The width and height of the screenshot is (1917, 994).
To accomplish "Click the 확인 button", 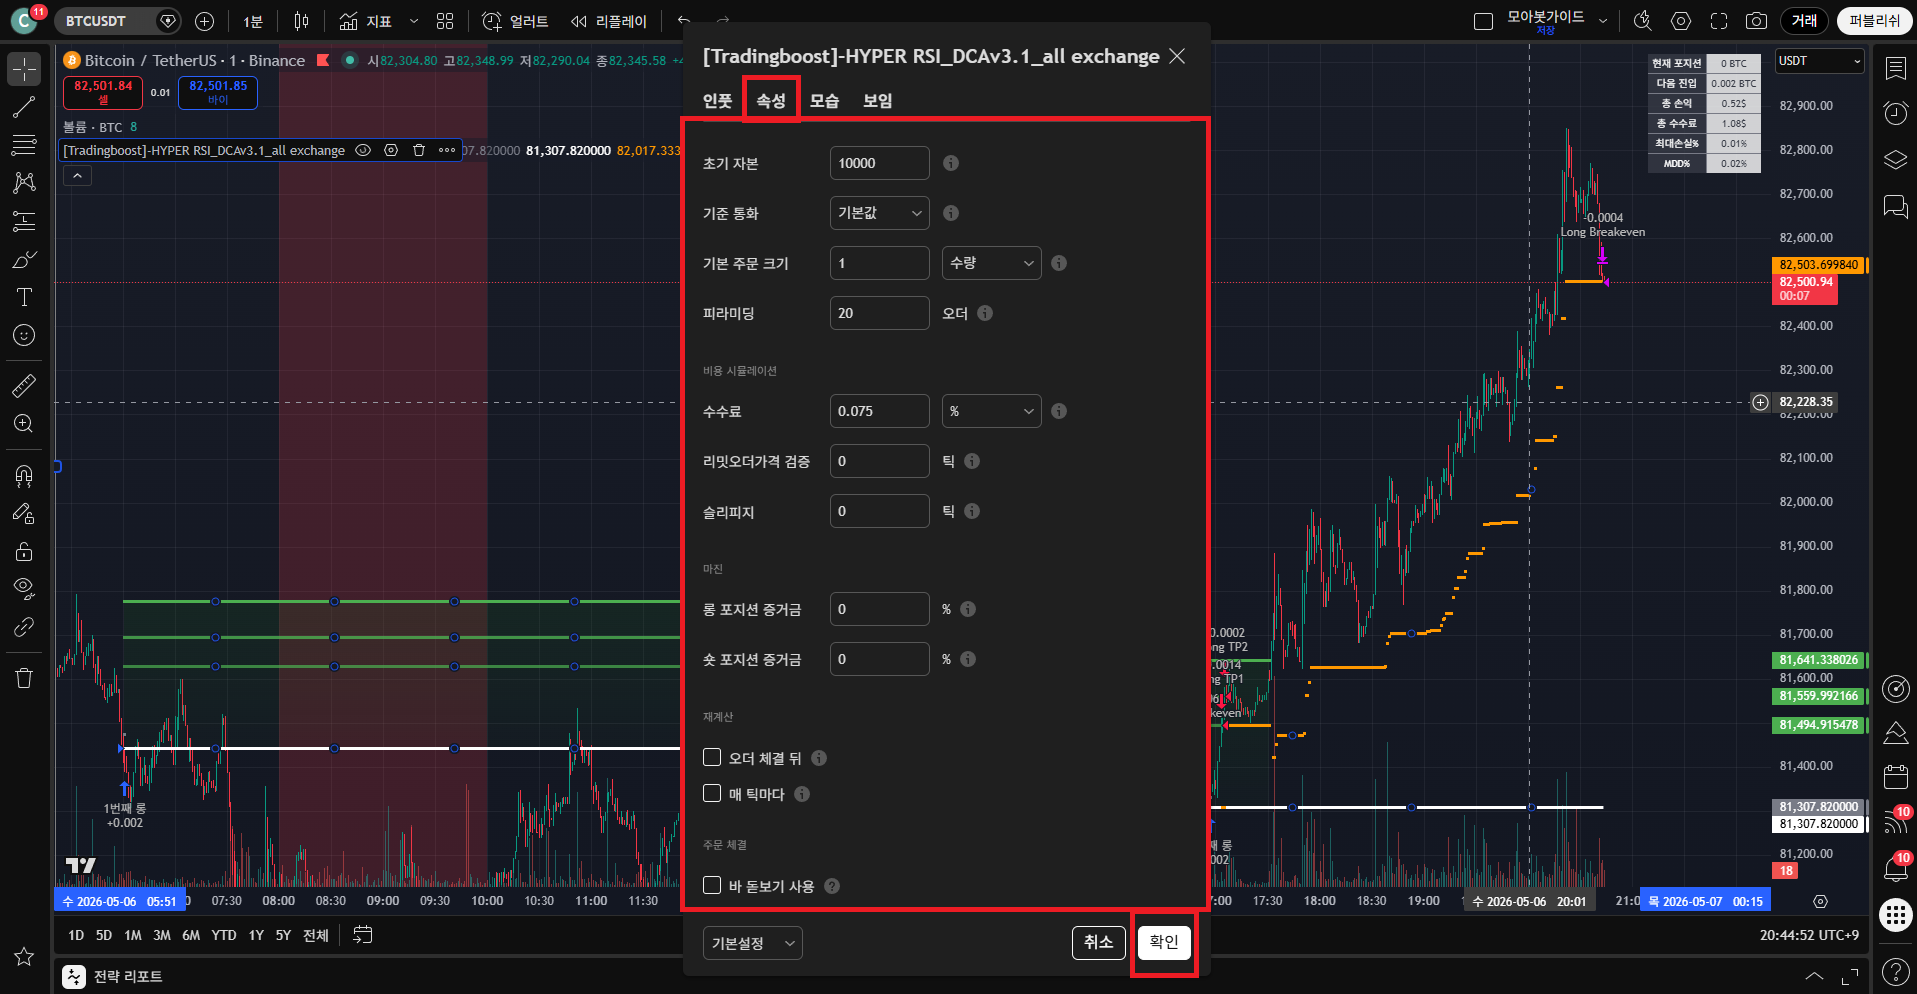I will [x=1164, y=942].
